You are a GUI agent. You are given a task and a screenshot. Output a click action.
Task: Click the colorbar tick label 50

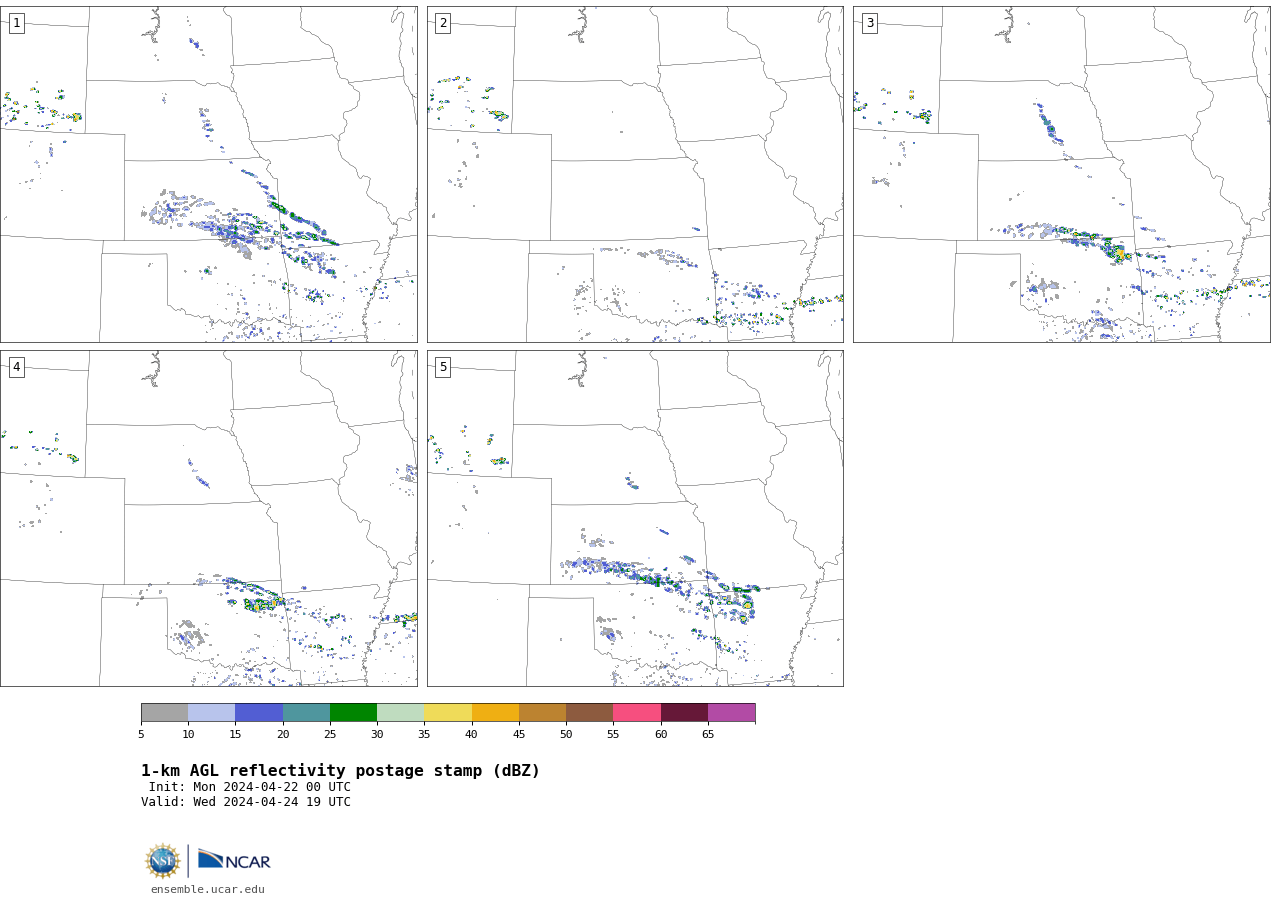(x=566, y=734)
